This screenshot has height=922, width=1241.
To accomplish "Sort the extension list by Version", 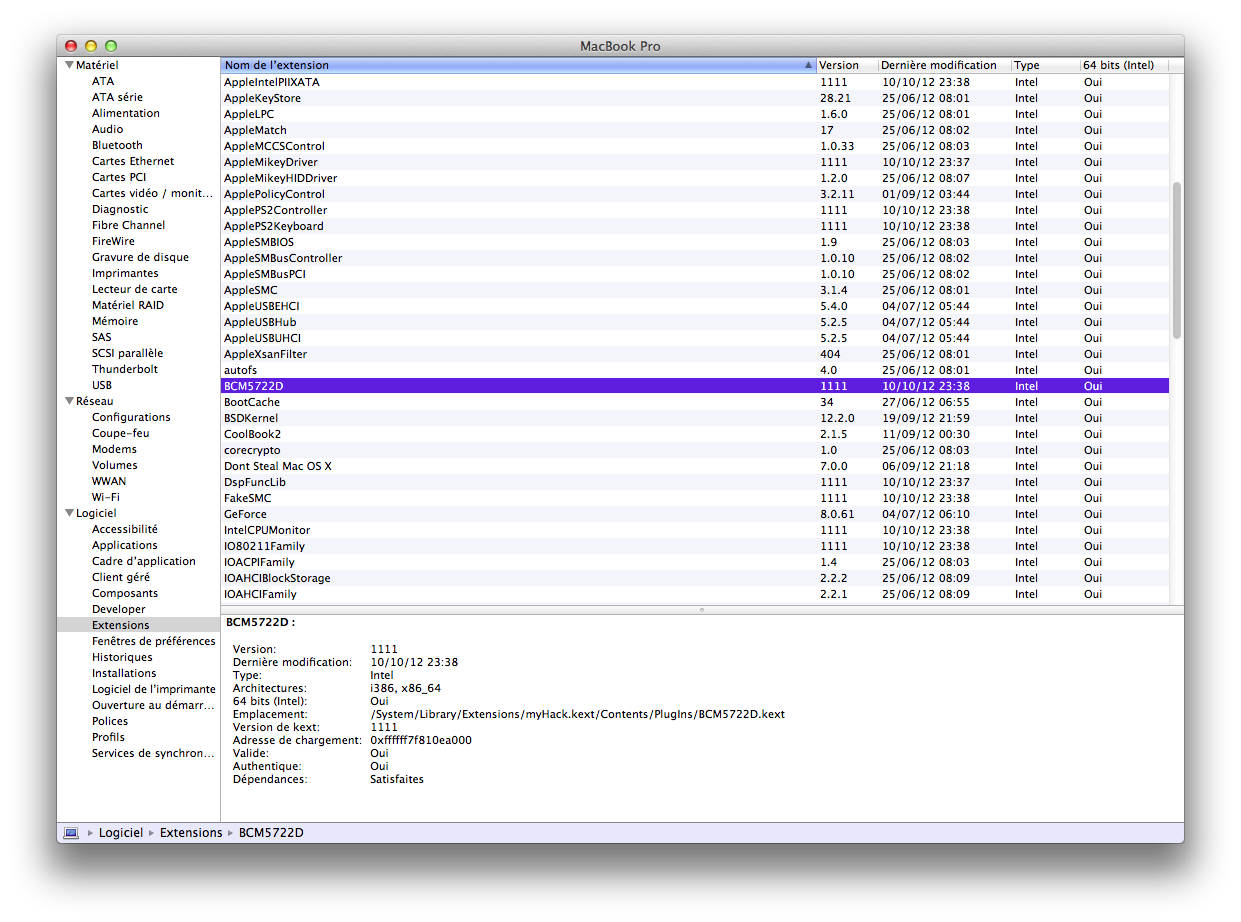I will pos(840,64).
